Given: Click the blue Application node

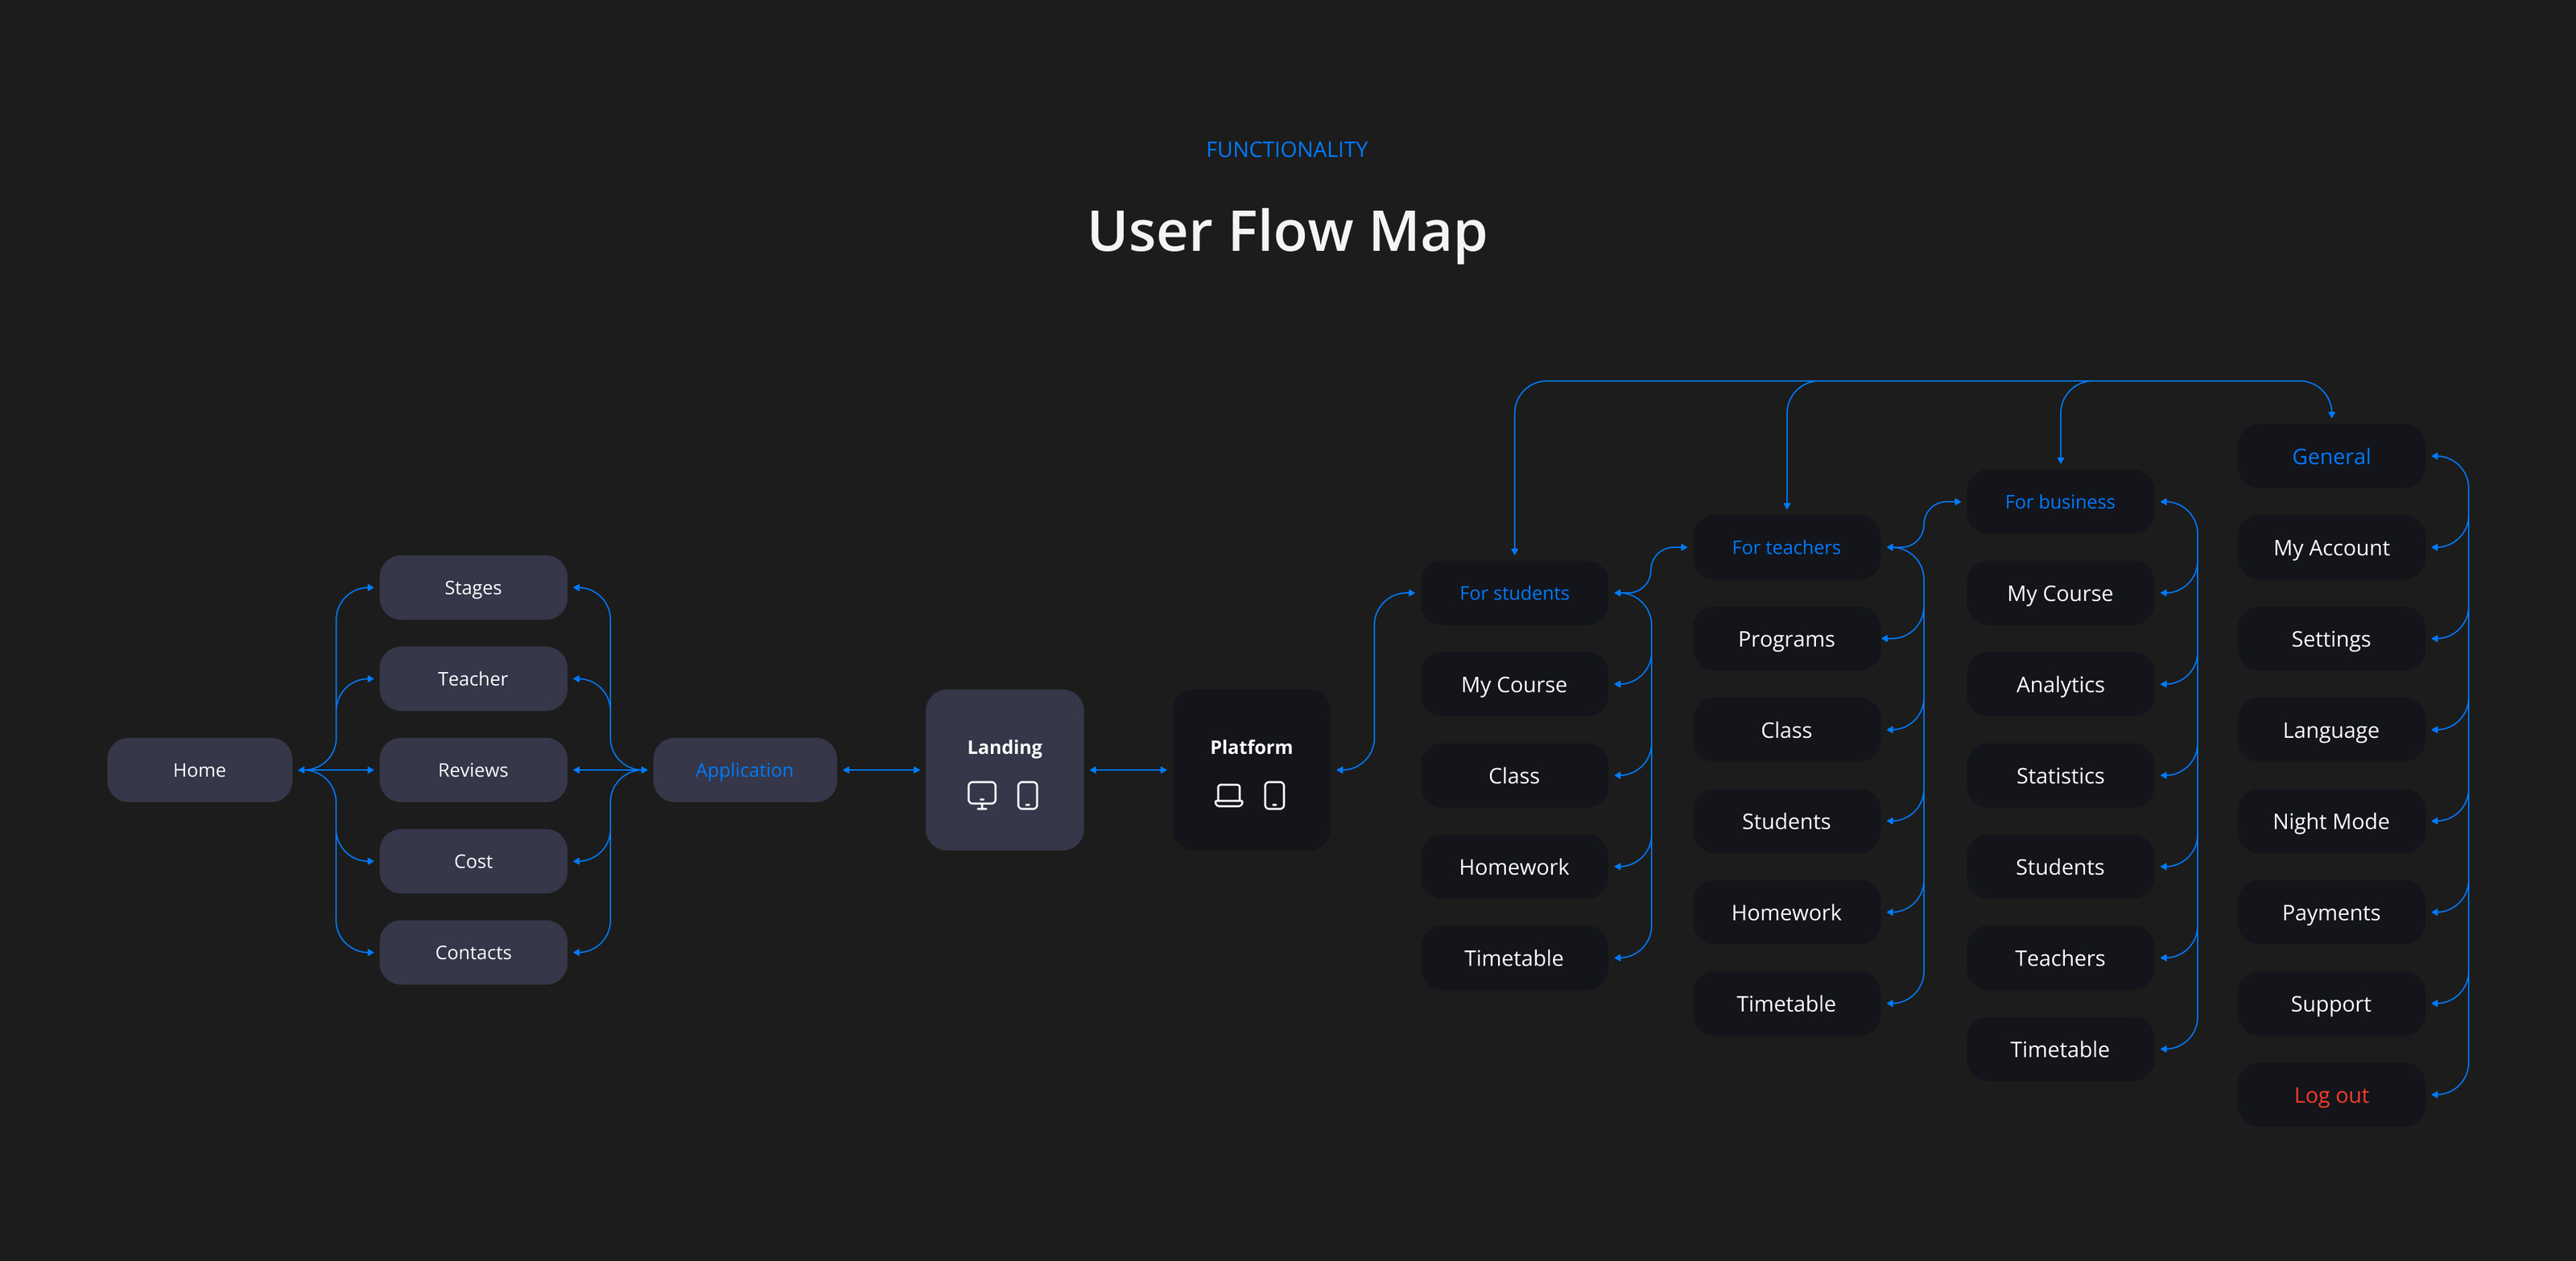Looking at the screenshot, I should pos(744,770).
